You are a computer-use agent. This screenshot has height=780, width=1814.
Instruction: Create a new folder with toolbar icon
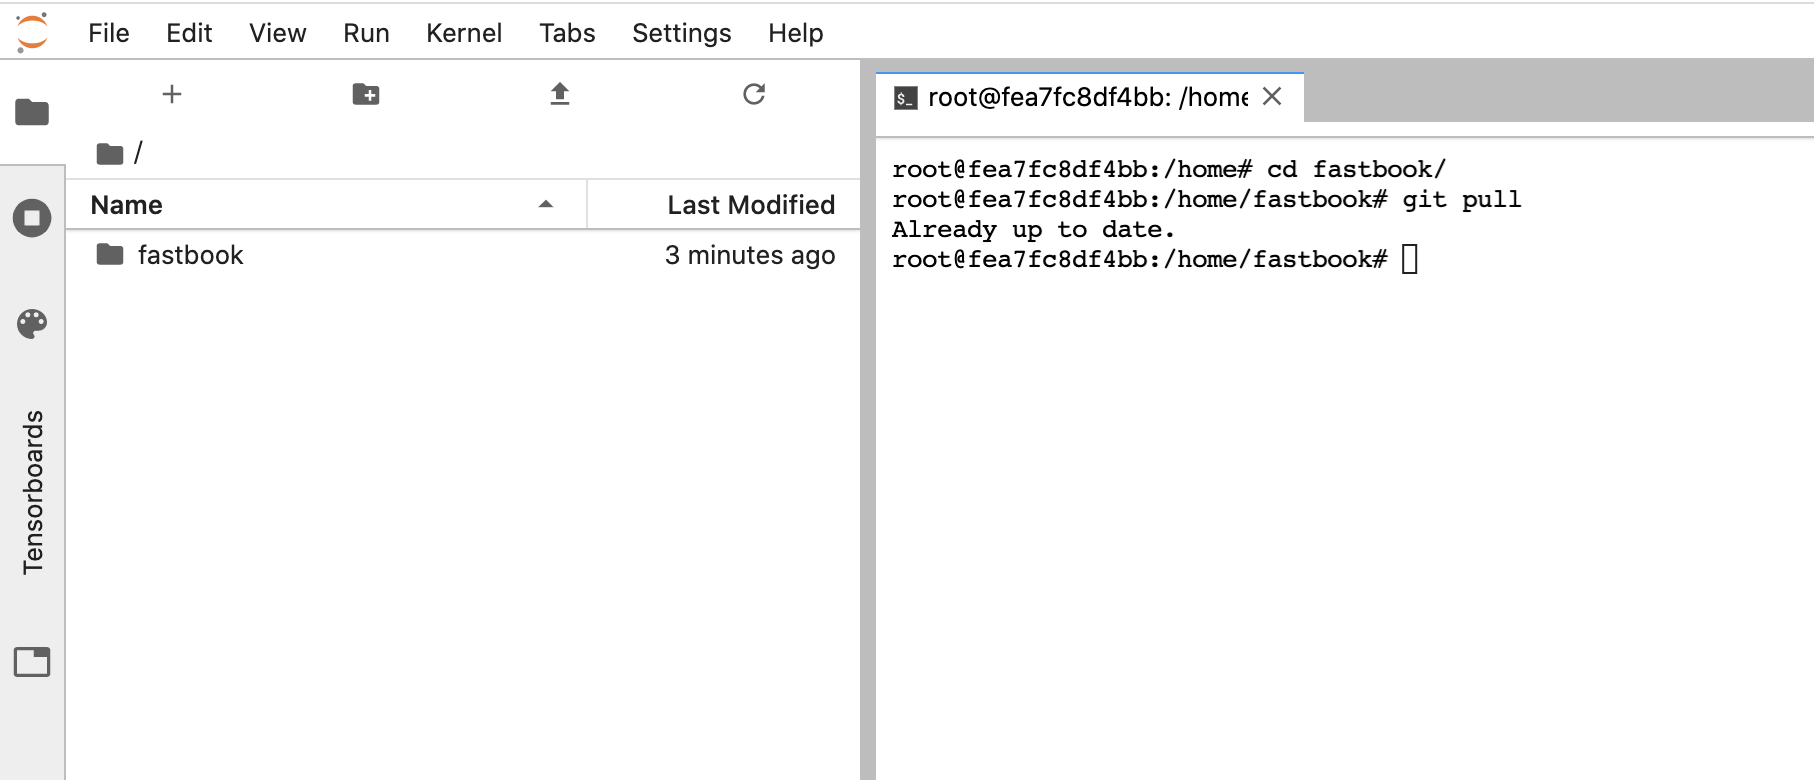(366, 94)
